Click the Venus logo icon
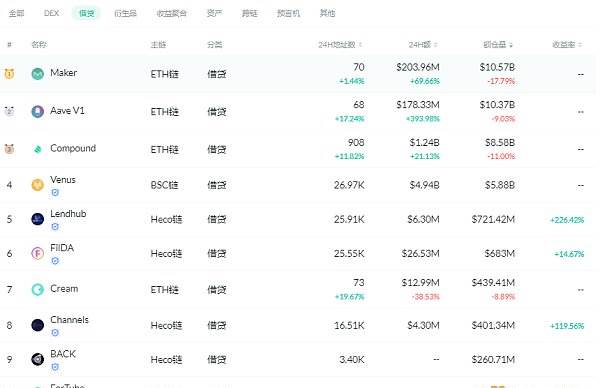600x388 pixels. point(38,185)
